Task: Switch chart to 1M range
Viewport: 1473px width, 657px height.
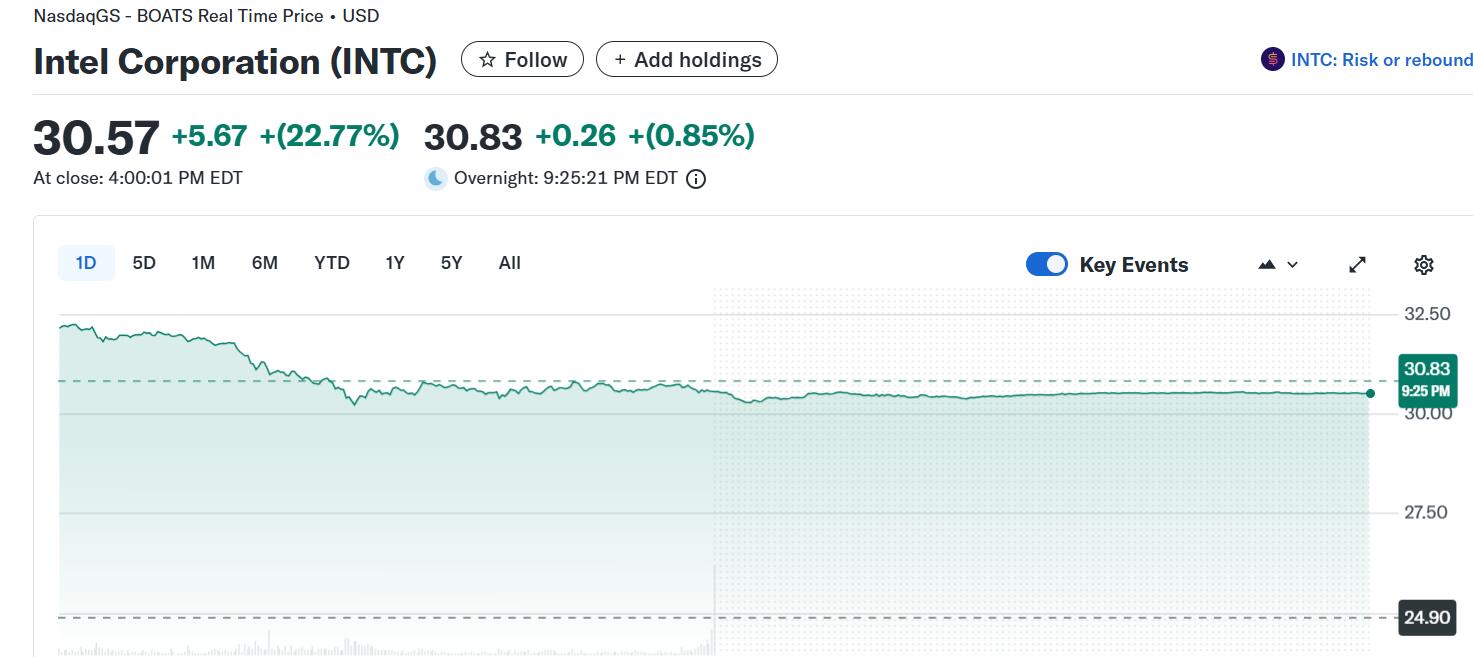Action: point(203,263)
